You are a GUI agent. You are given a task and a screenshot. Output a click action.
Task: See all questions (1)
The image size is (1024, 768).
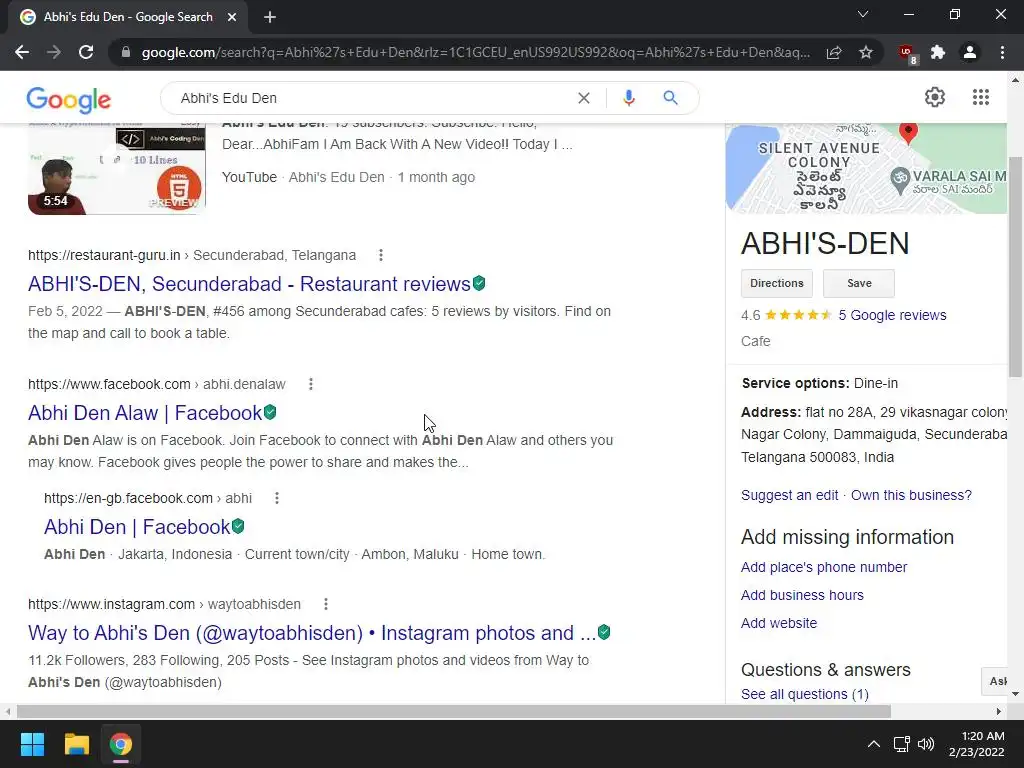805,694
